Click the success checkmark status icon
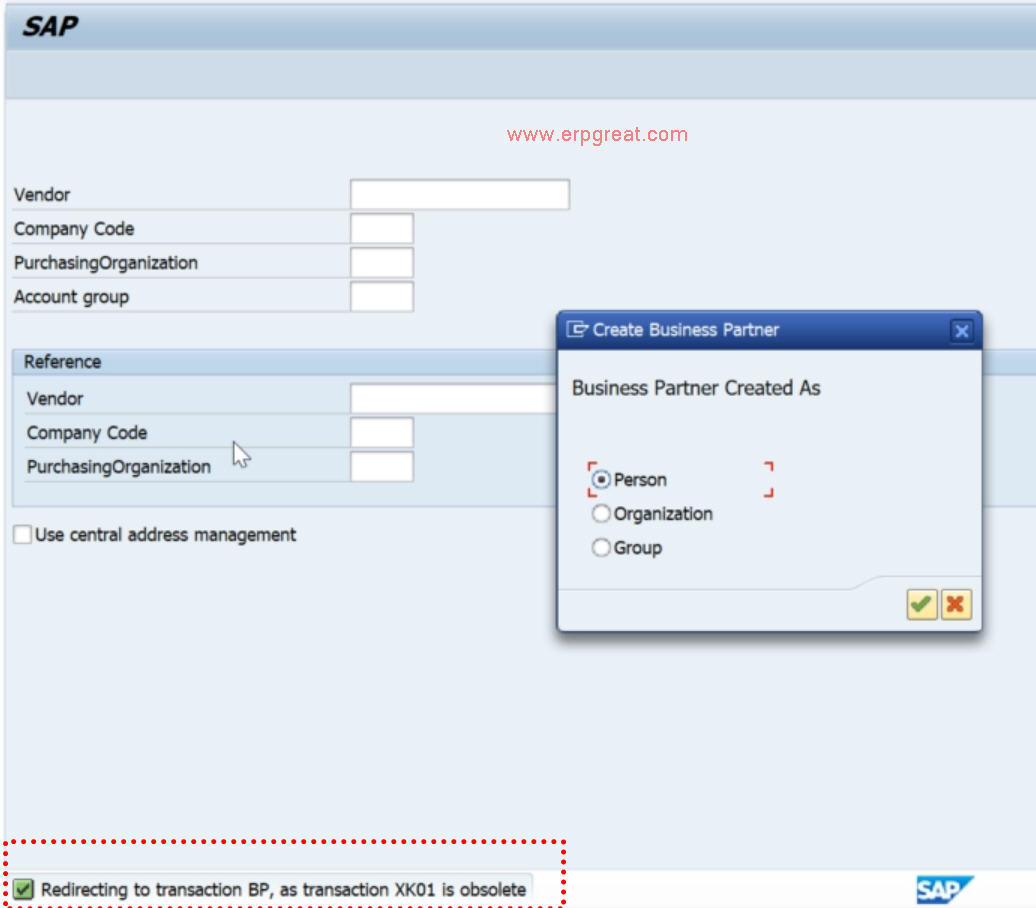This screenshot has width=1036, height=908. 23,889
